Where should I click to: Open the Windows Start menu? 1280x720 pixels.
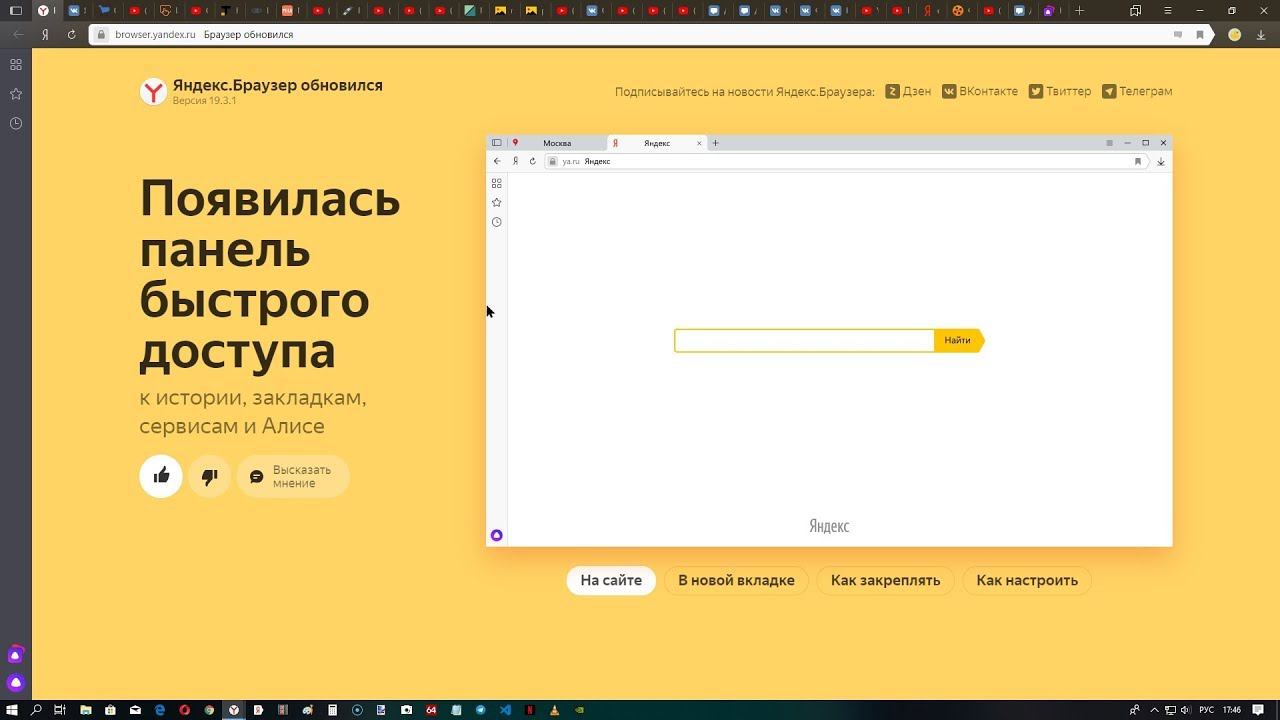point(12,710)
